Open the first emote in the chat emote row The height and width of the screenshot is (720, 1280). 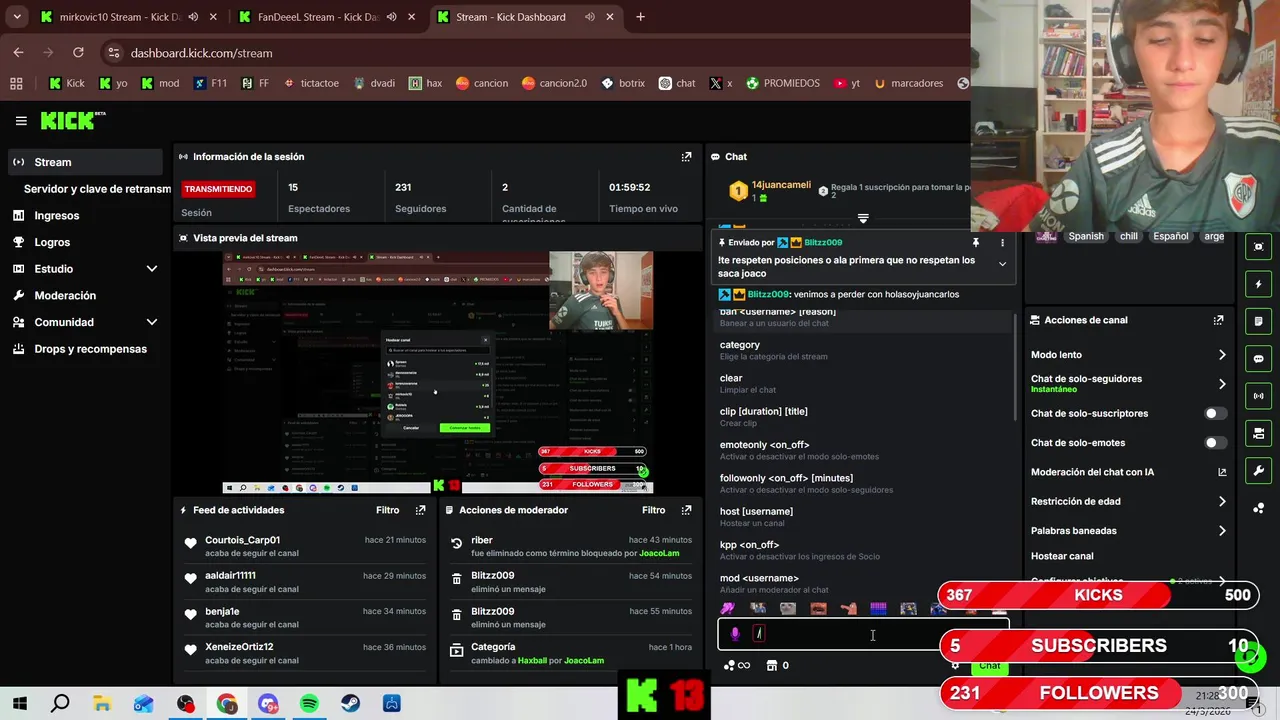point(728,608)
